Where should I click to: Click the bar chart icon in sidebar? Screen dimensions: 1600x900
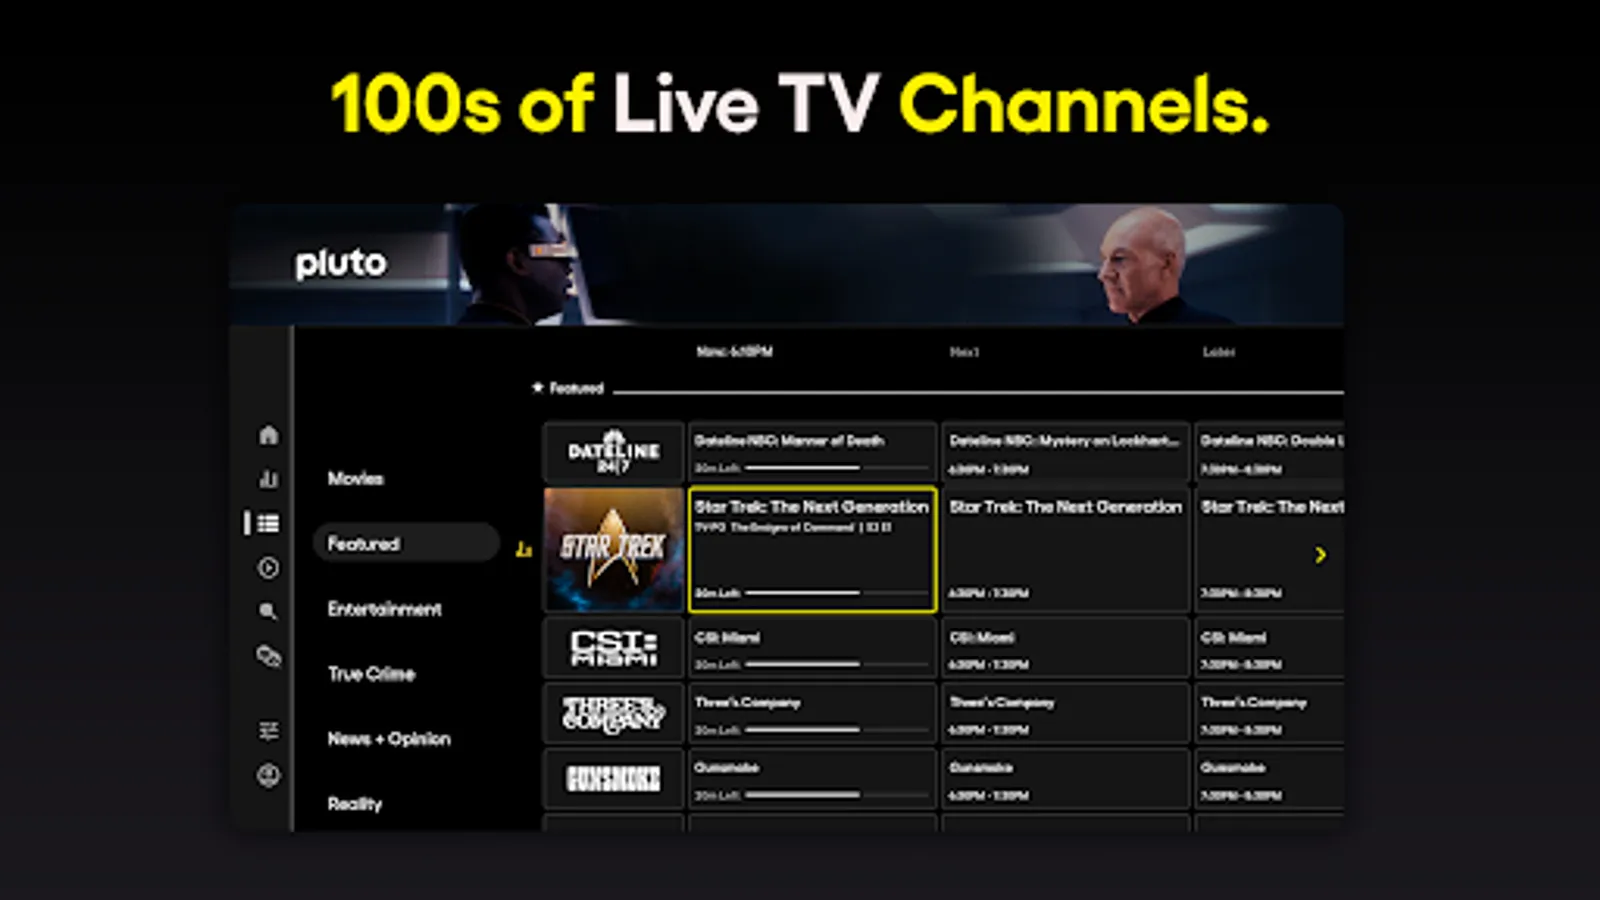(x=268, y=479)
